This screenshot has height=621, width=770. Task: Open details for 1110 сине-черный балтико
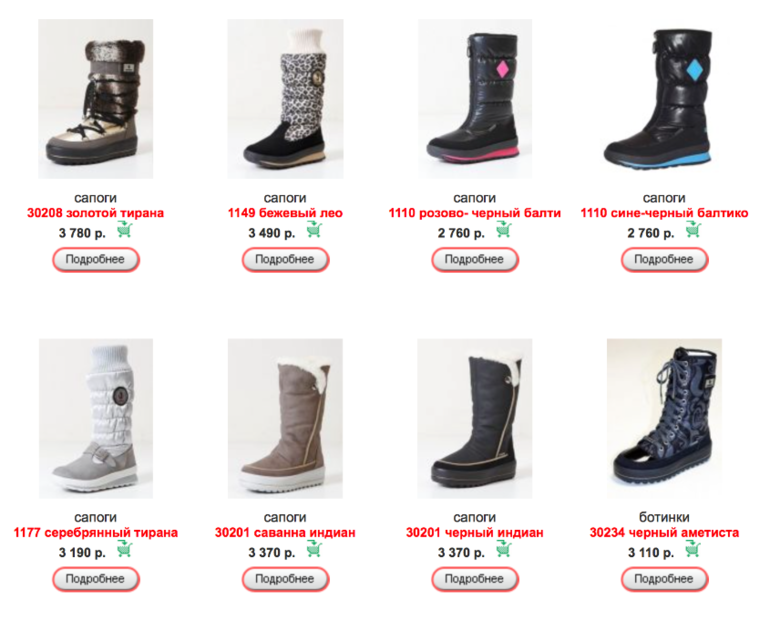[664, 260]
